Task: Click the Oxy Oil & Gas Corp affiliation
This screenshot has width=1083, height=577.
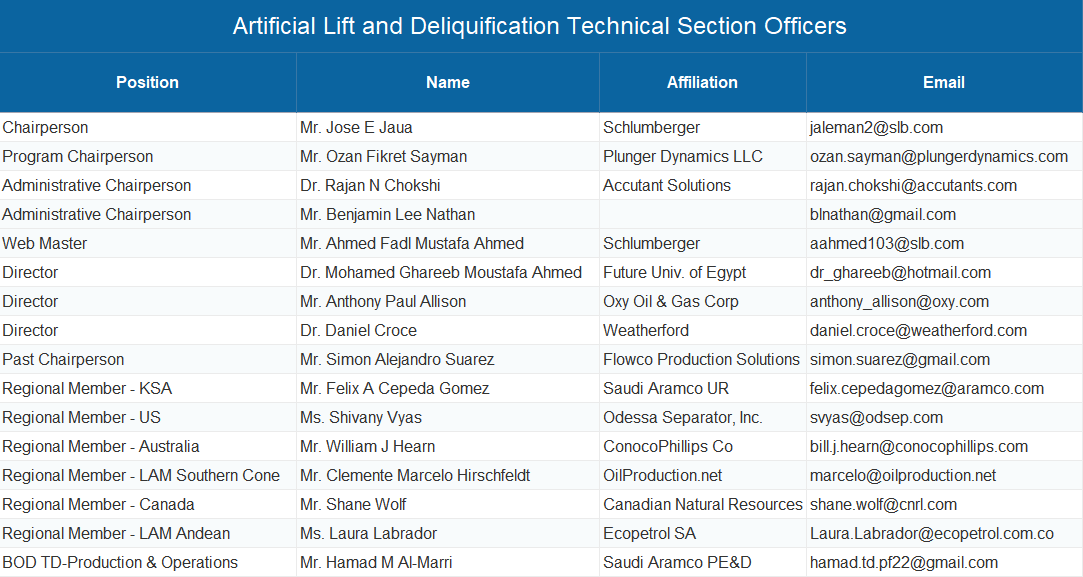Action: [x=671, y=302]
